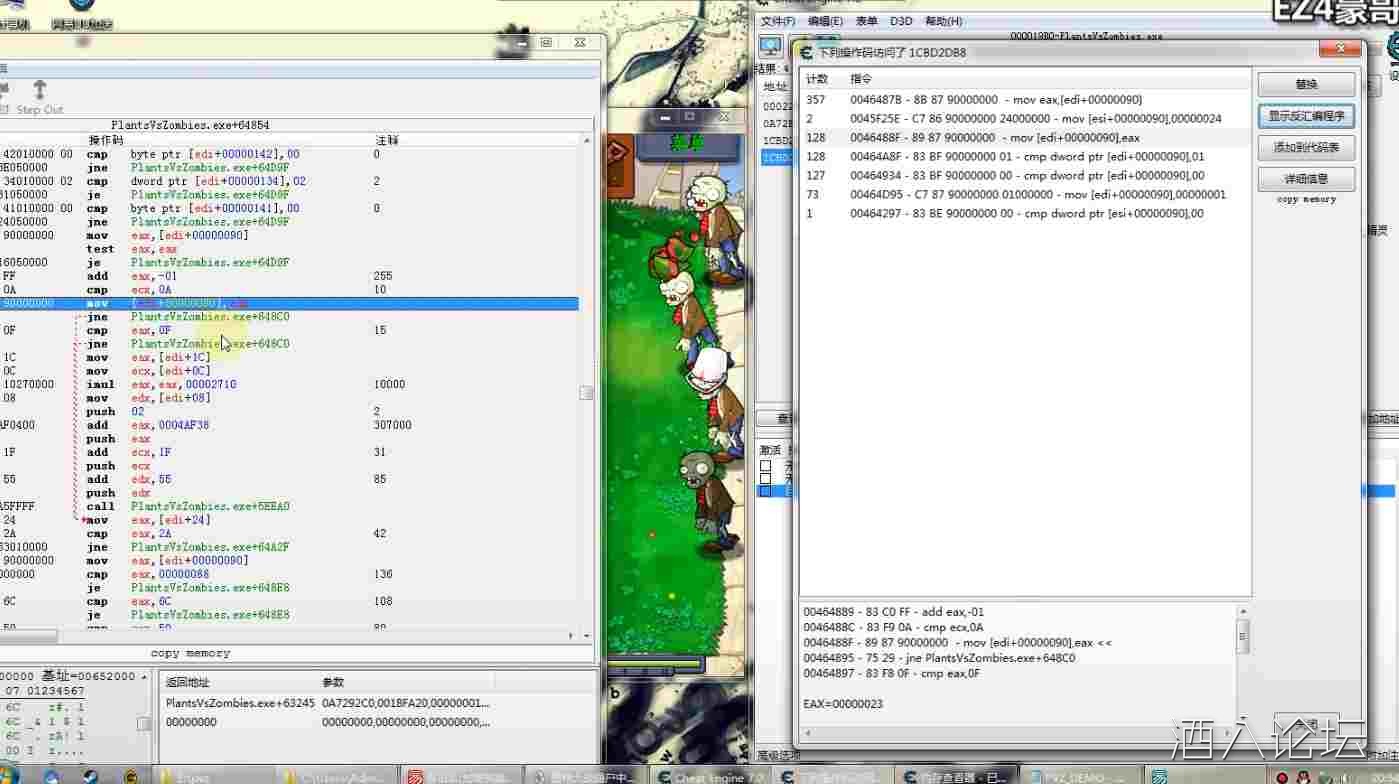
Task: Click the 添加到代码表 button
Action: click(x=1306, y=147)
